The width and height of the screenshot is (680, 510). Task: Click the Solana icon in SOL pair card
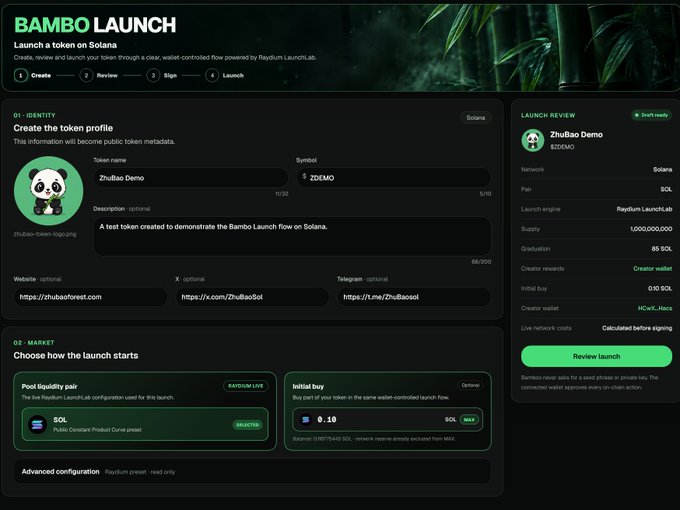coord(37,424)
